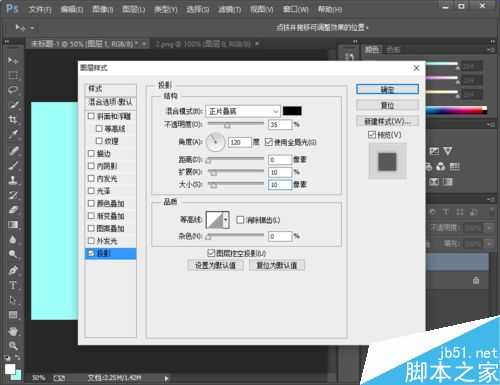Screen dimensions: 500x385
Task: Select the Lasso tool
Action: point(13,90)
